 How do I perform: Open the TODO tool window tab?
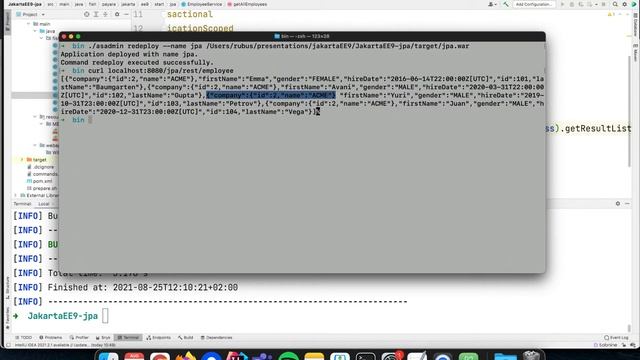(x=23, y=338)
